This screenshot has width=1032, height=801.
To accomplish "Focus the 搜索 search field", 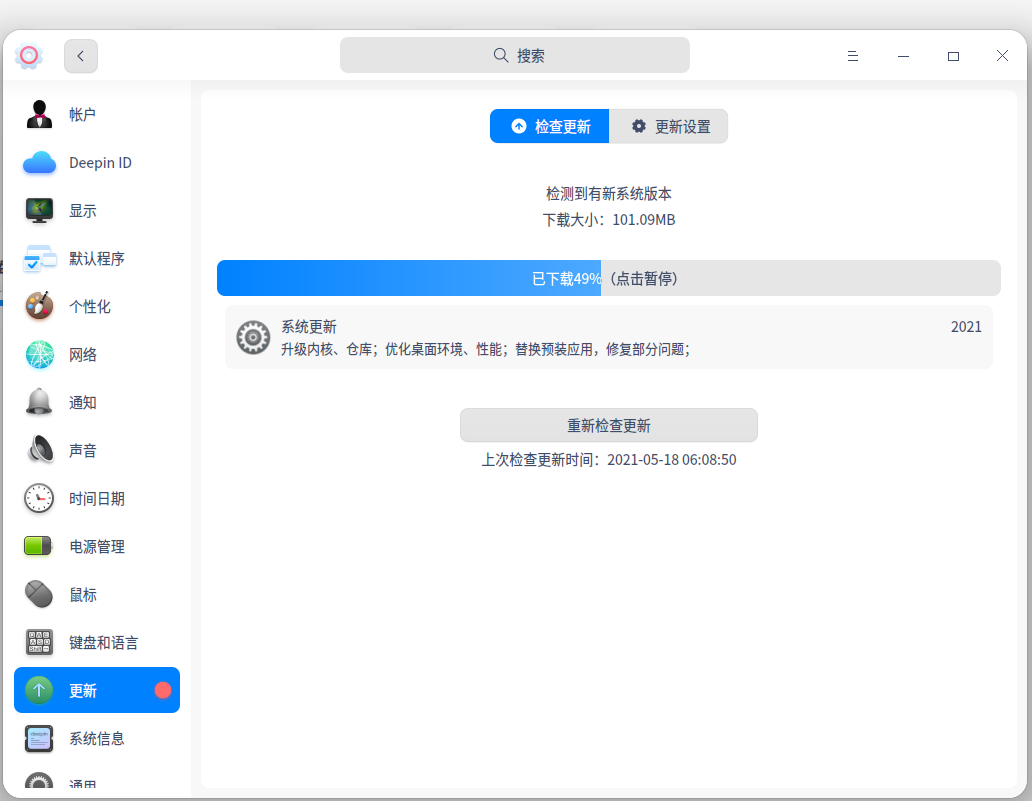I will click(x=515, y=55).
